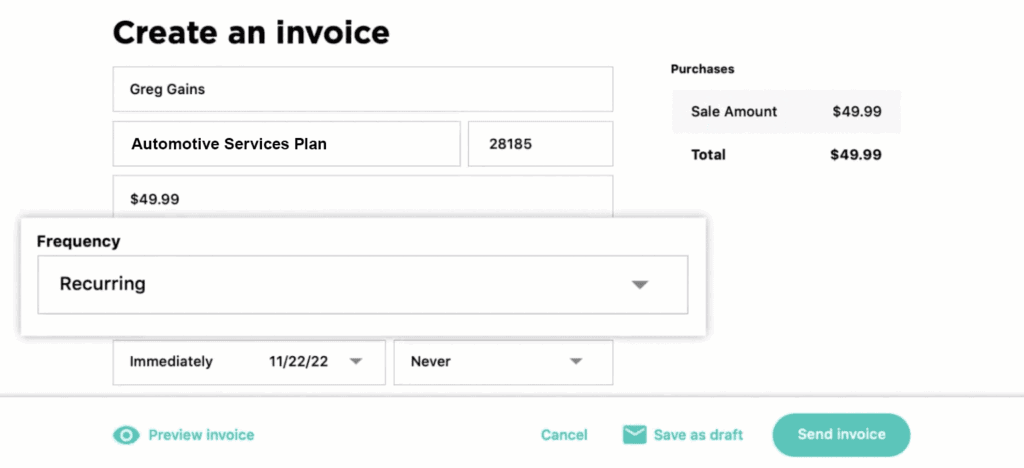
Task: Click Save as draft
Action: tap(698, 435)
